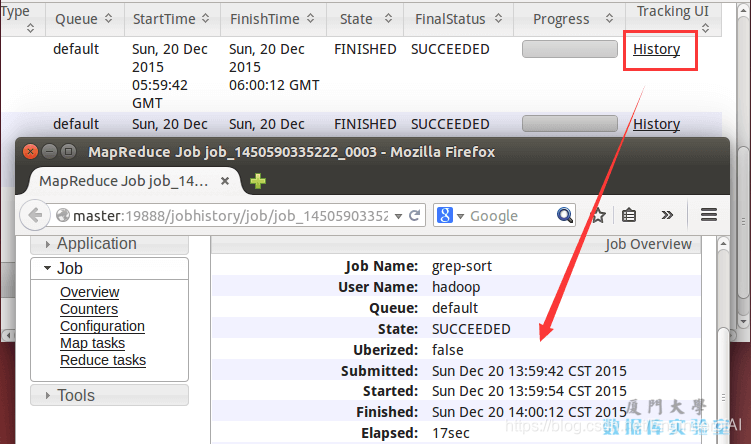Sort by Progress column

[x=569, y=19]
